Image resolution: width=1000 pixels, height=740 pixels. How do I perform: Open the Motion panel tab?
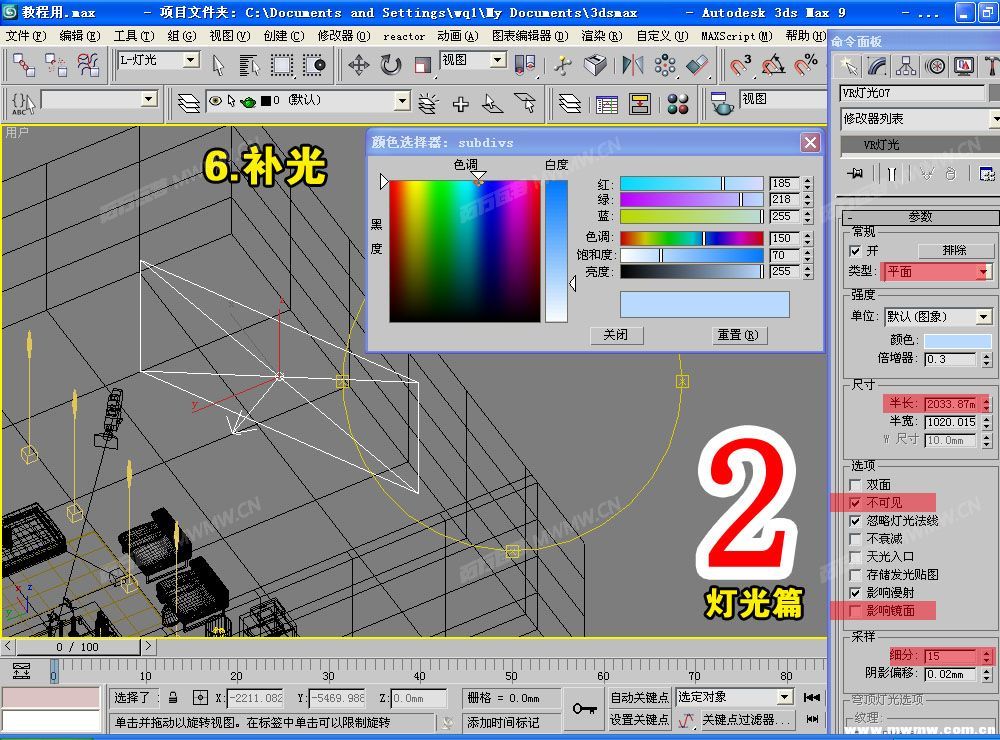coord(934,66)
